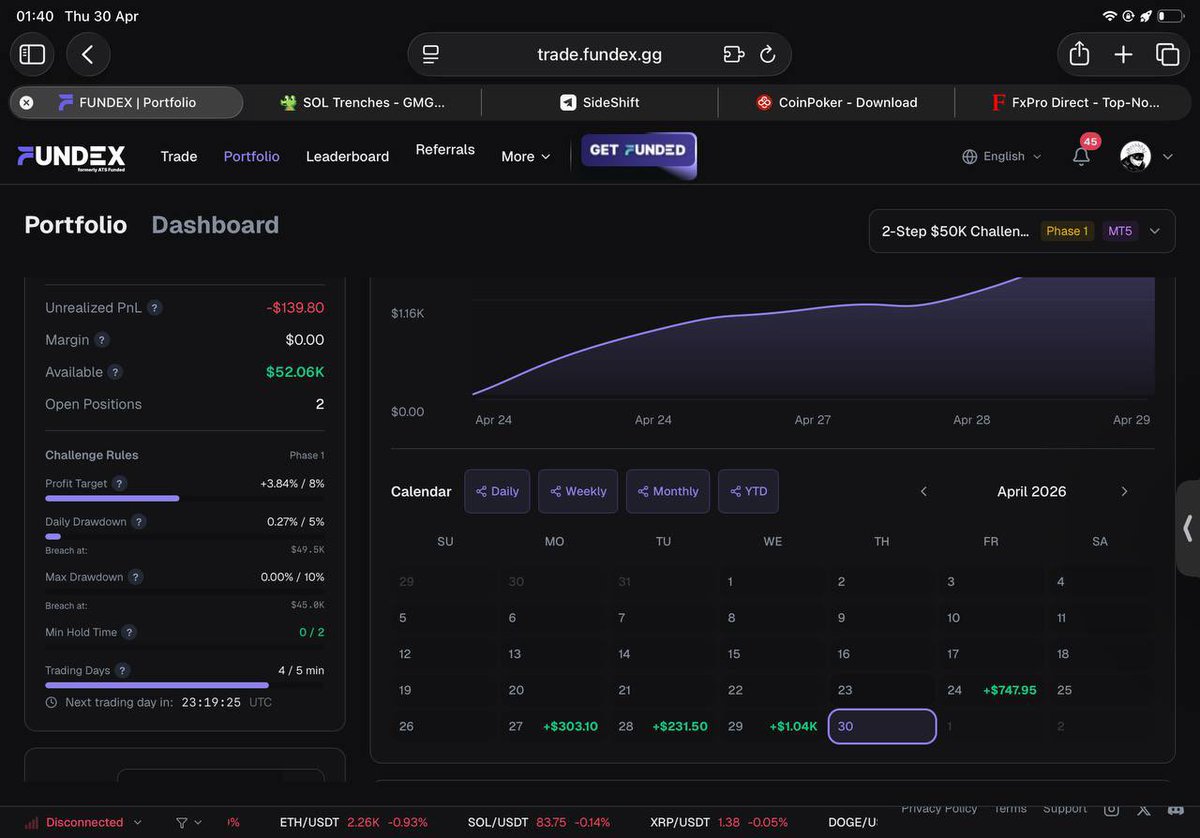Share the YTD calendar view
This screenshot has width=1200, height=838.
(x=748, y=491)
